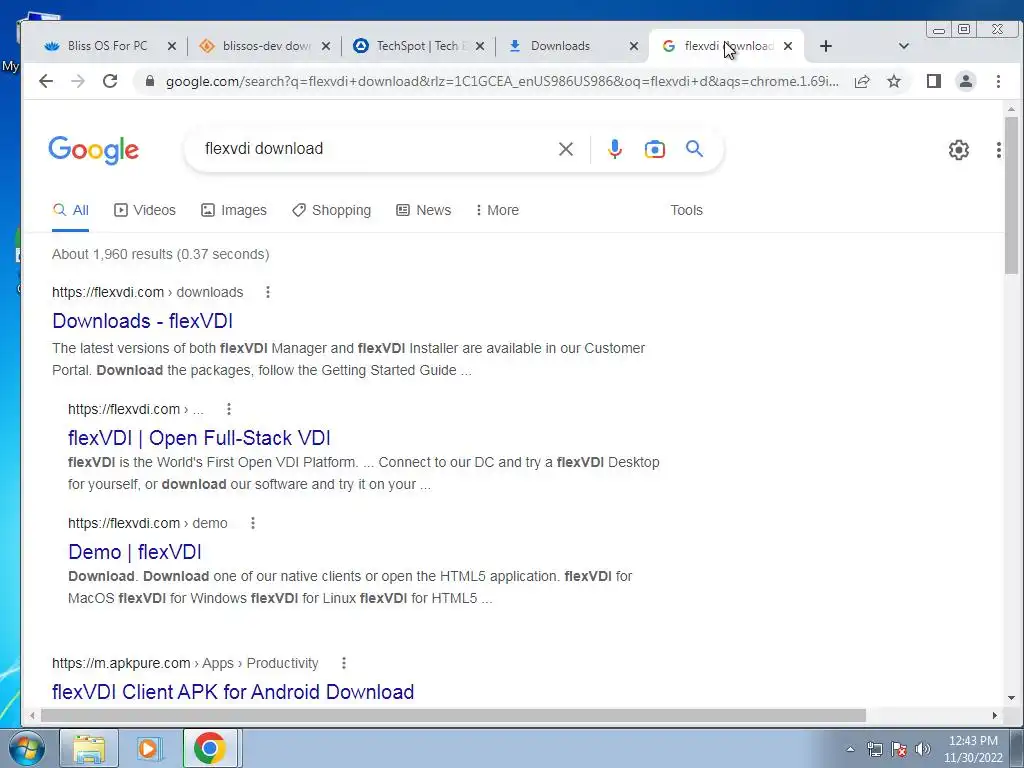Open options for the apkpure.com result

tap(344, 663)
